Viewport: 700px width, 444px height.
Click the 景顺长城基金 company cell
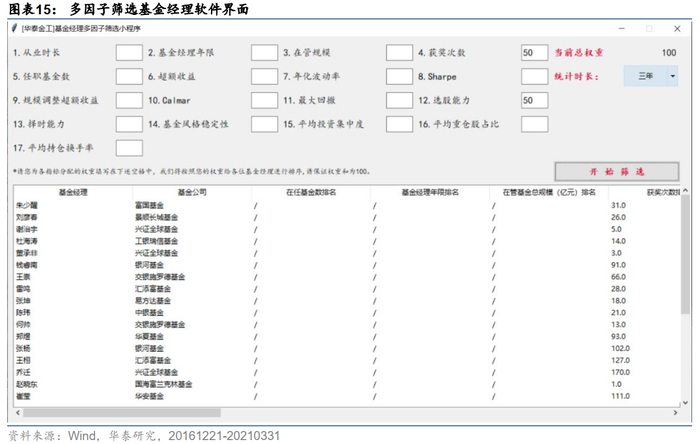click(x=157, y=217)
